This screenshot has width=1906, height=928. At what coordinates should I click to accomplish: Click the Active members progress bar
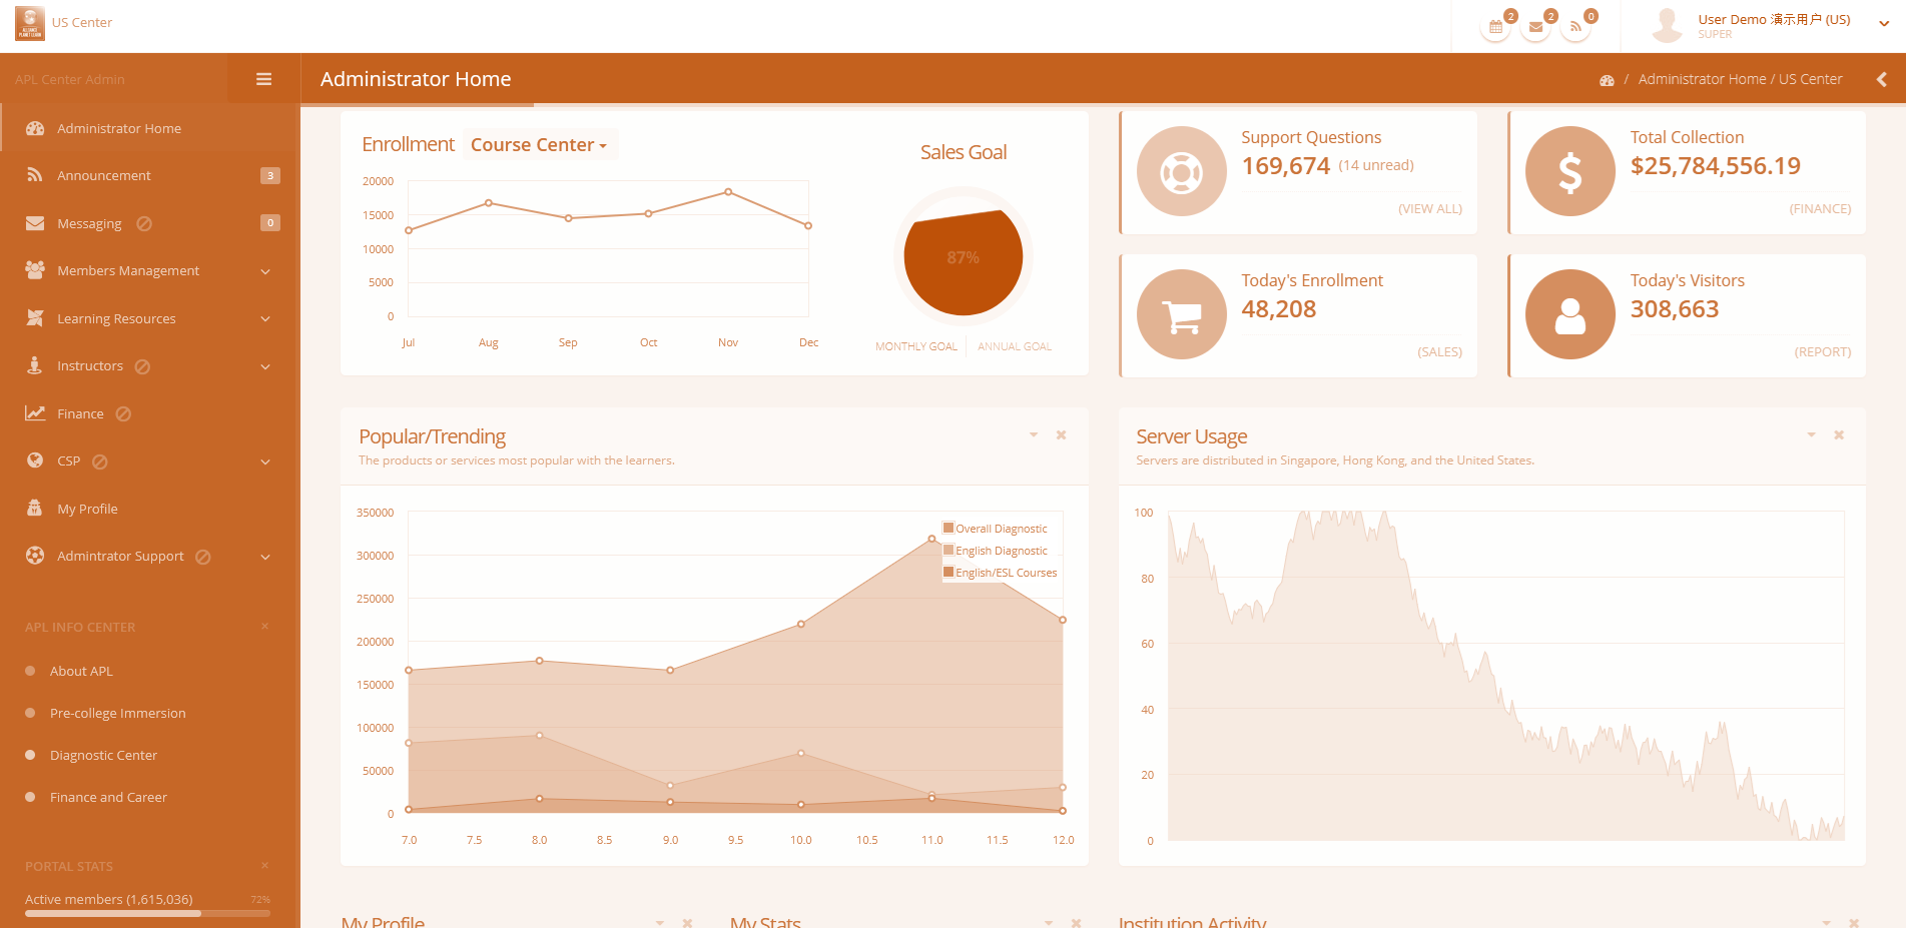click(147, 913)
